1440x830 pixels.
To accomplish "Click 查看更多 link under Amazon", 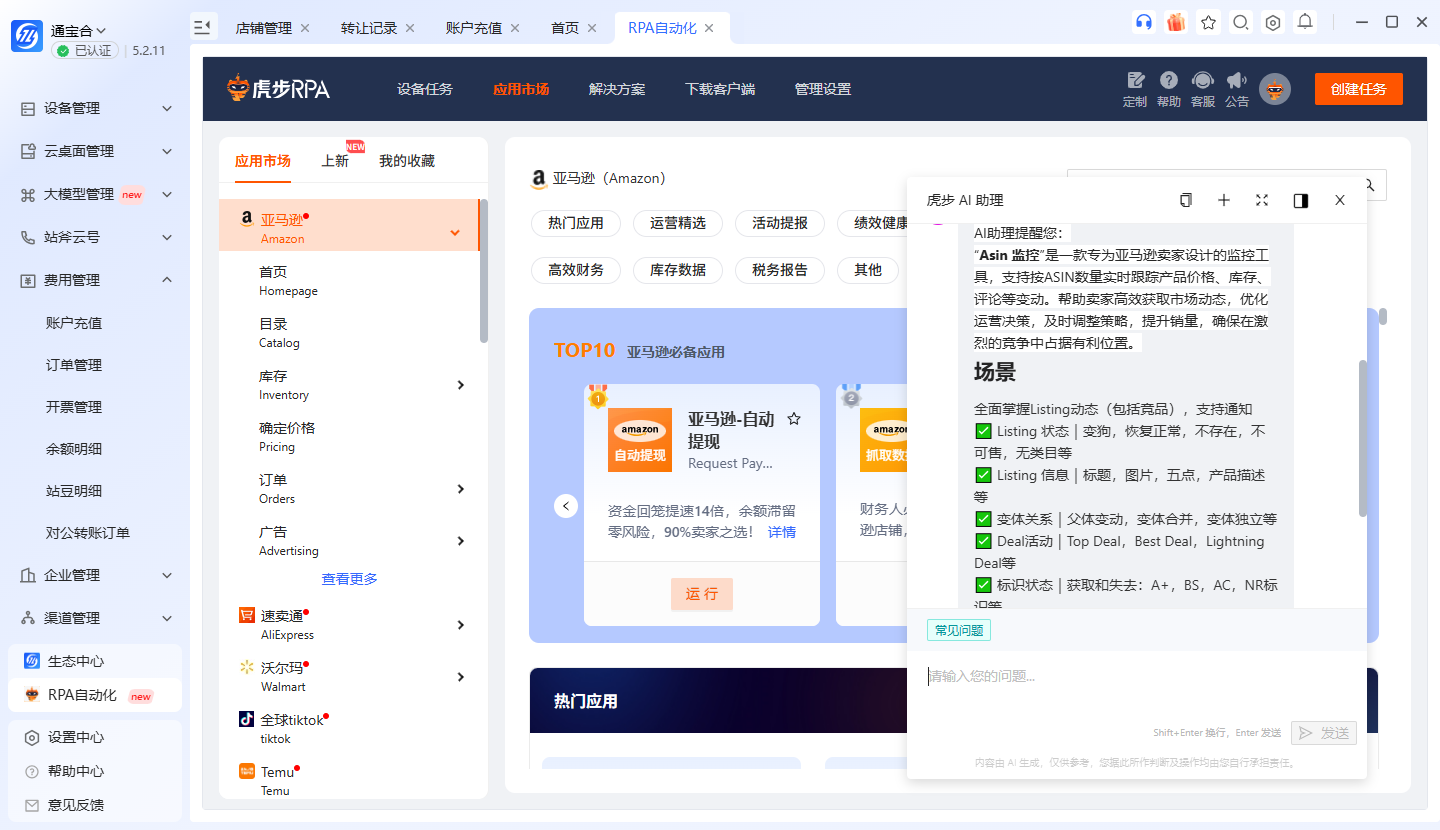I will (349, 579).
